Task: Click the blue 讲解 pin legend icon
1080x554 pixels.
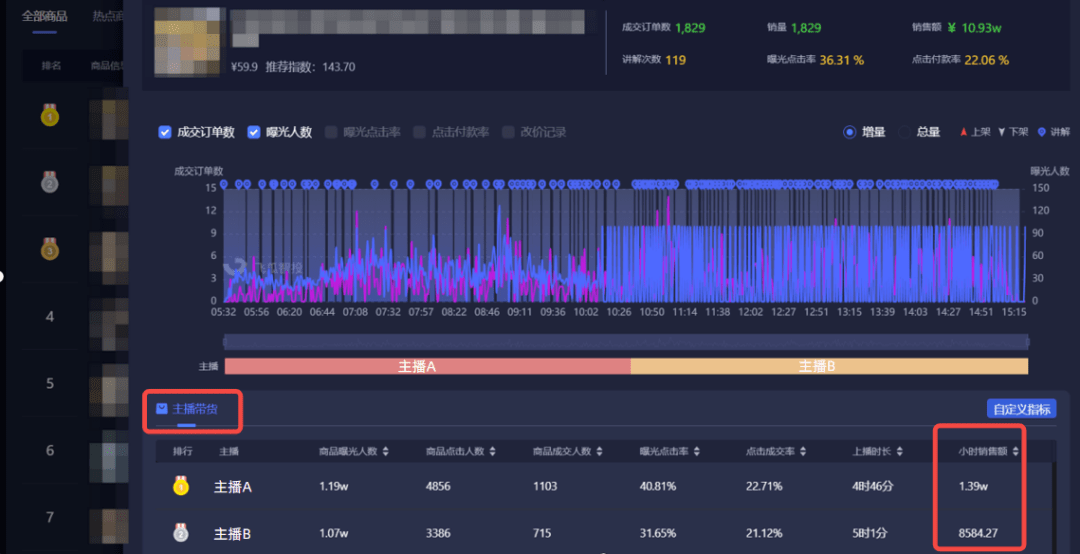Action: [x=1041, y=132]
